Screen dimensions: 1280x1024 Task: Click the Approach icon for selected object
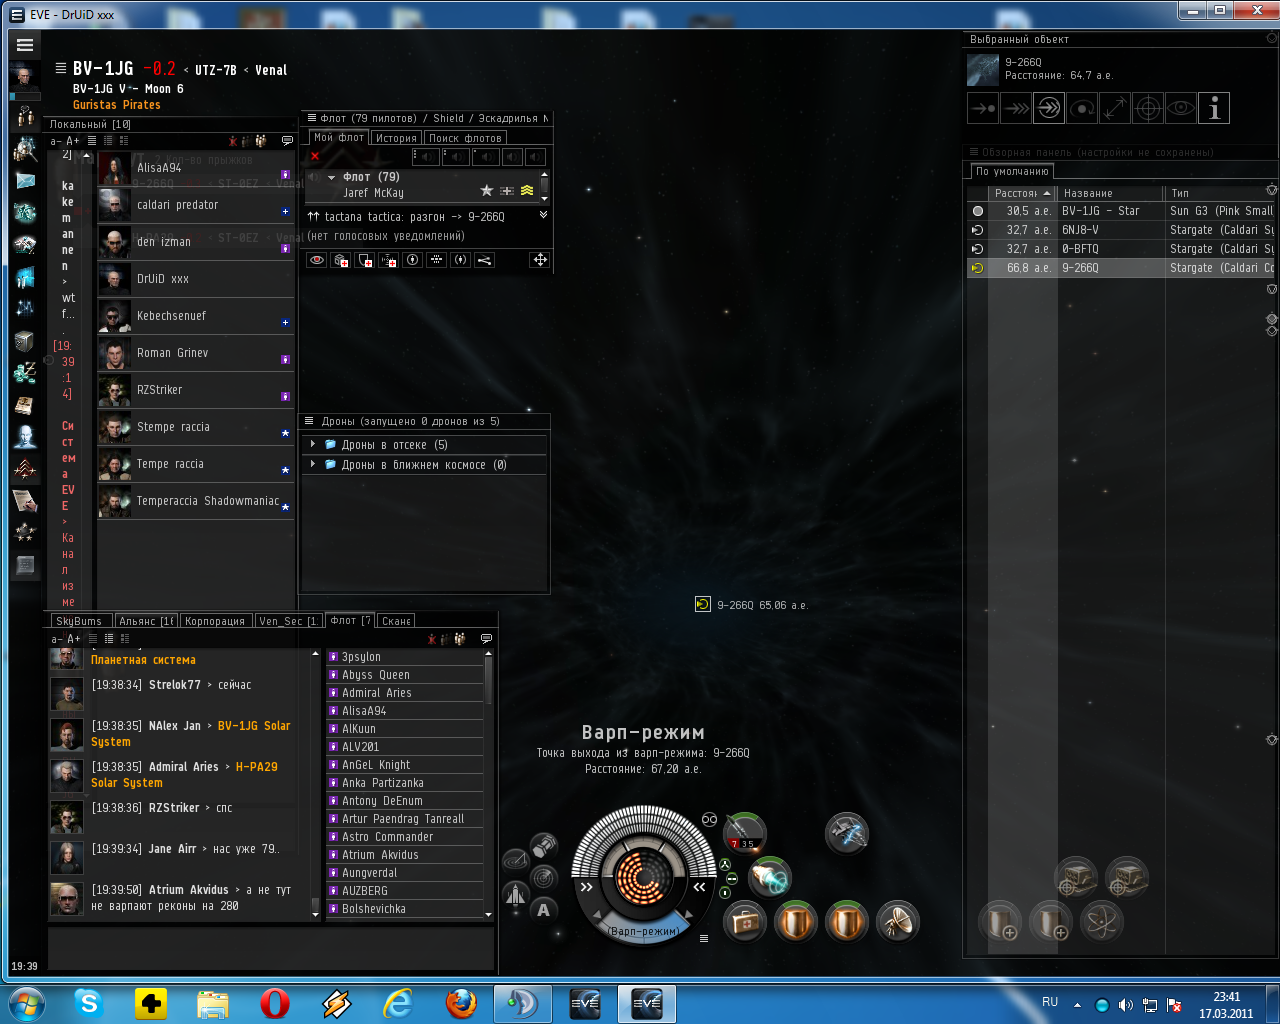(983, 108)
